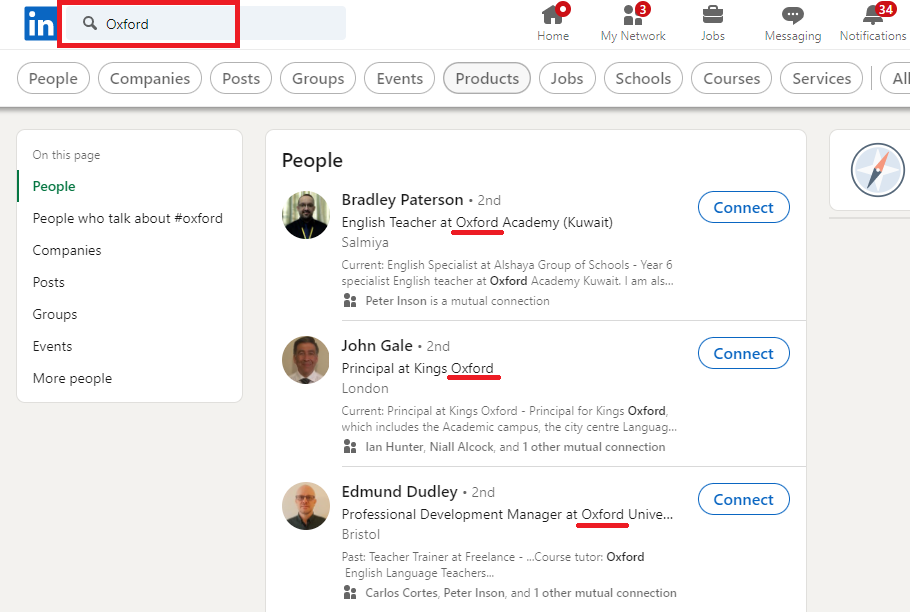Filter results by Groups

(x=318, y=78)
